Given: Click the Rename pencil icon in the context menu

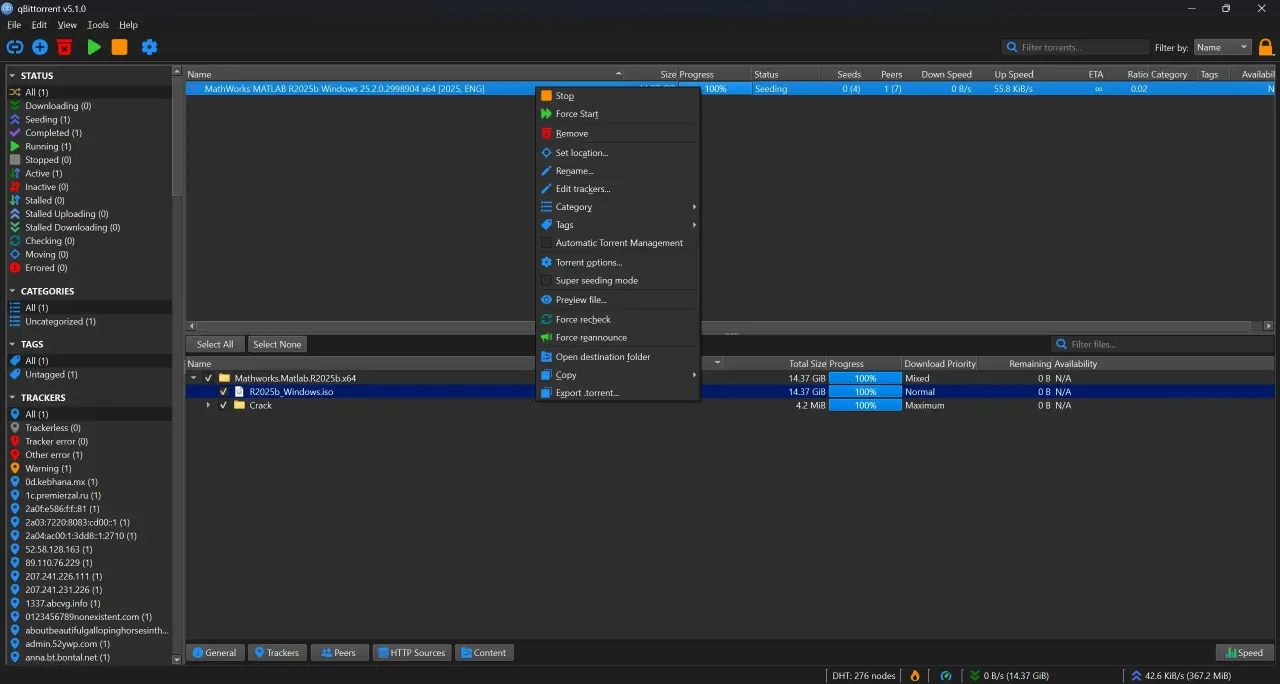Looking at the screenshot, I should tap(546, 171).
